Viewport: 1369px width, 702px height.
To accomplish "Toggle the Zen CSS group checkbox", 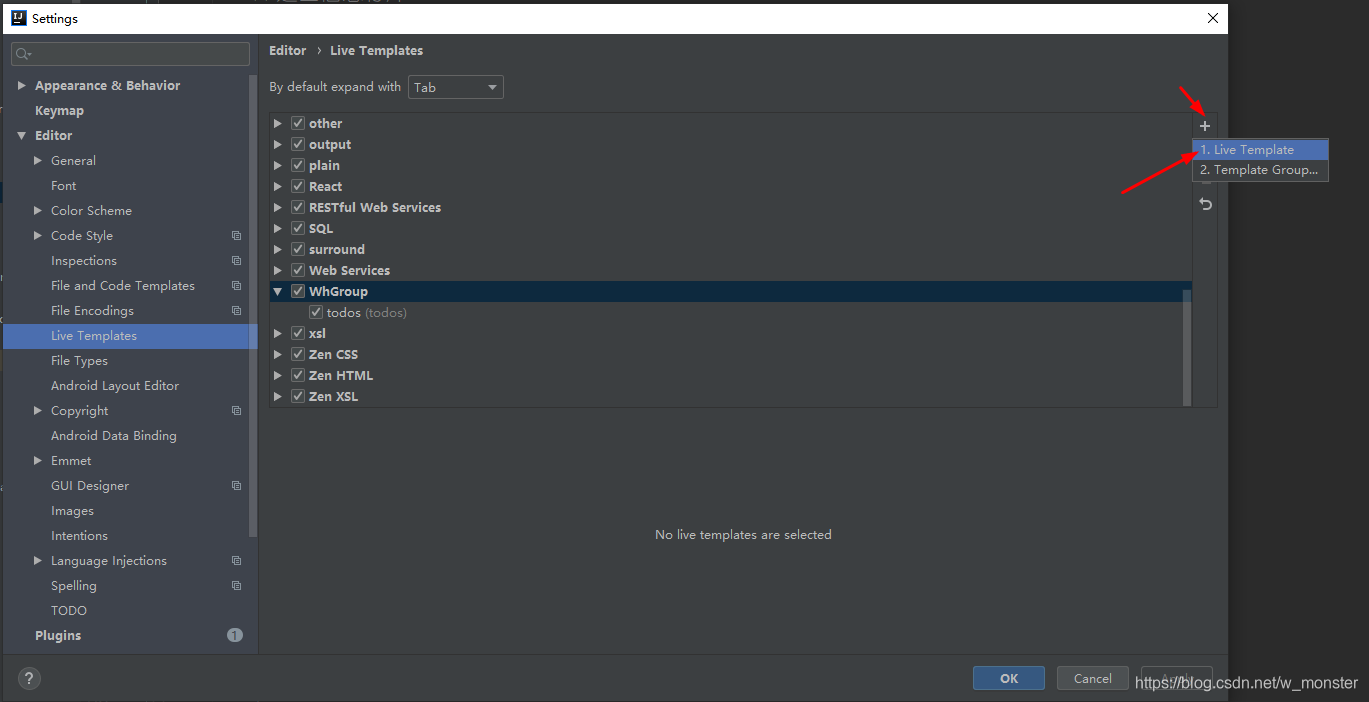I will 298,354.
